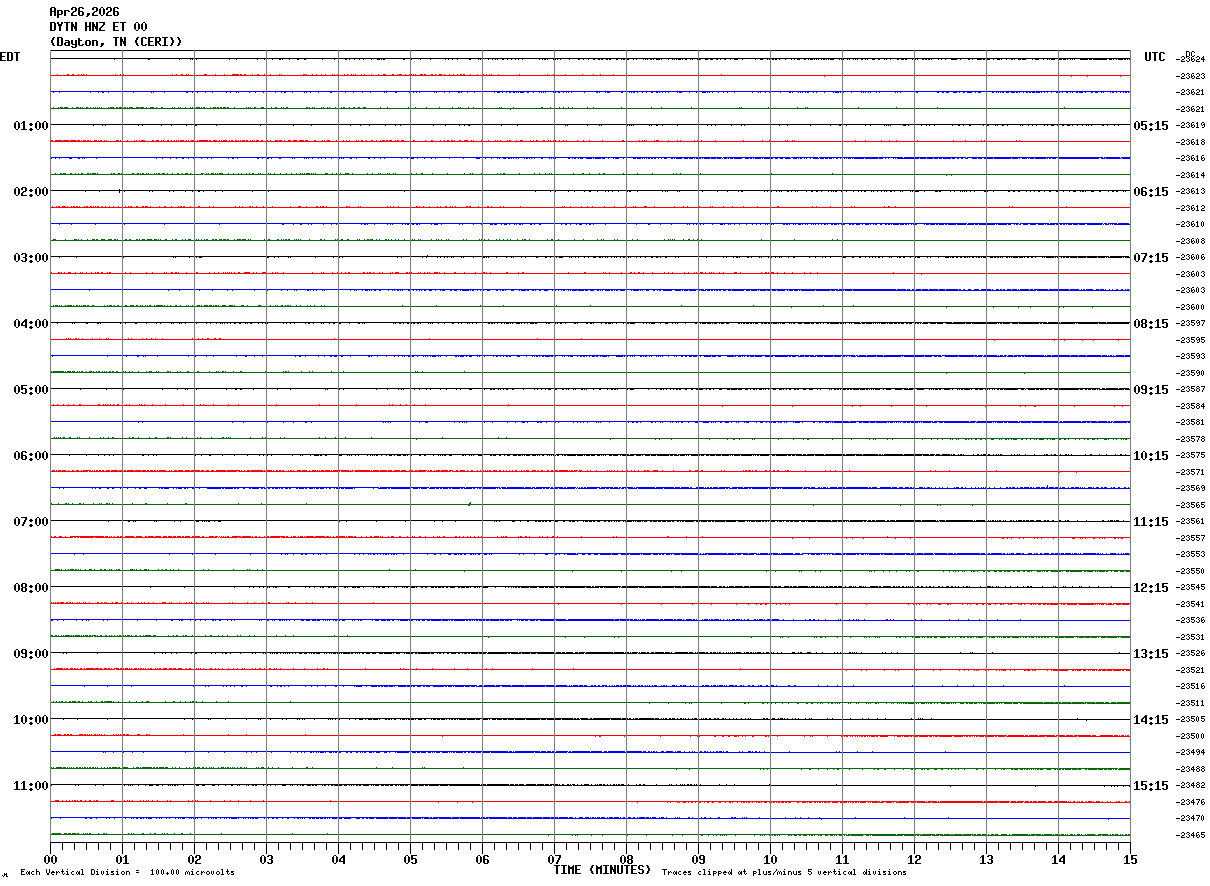The image size is (1210, 886).
Task: Click the (Dayton, TN (CERI)) location text
Action: pos(116,42)
